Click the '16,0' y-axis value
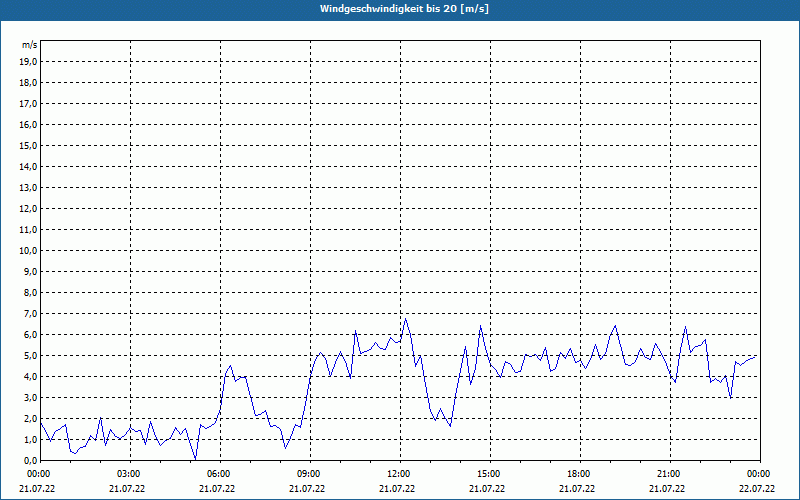The width and height of the screenshot is (800, 500). point(29,124)
